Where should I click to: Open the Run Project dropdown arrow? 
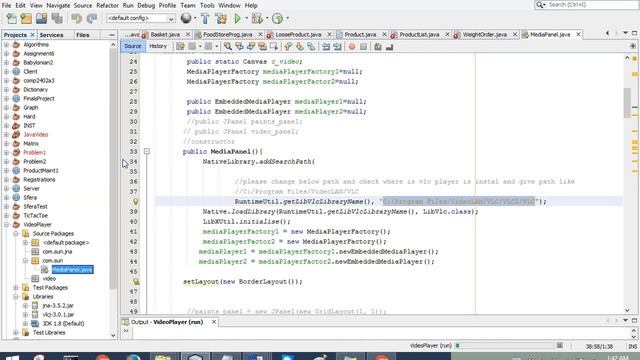point(246,18)
